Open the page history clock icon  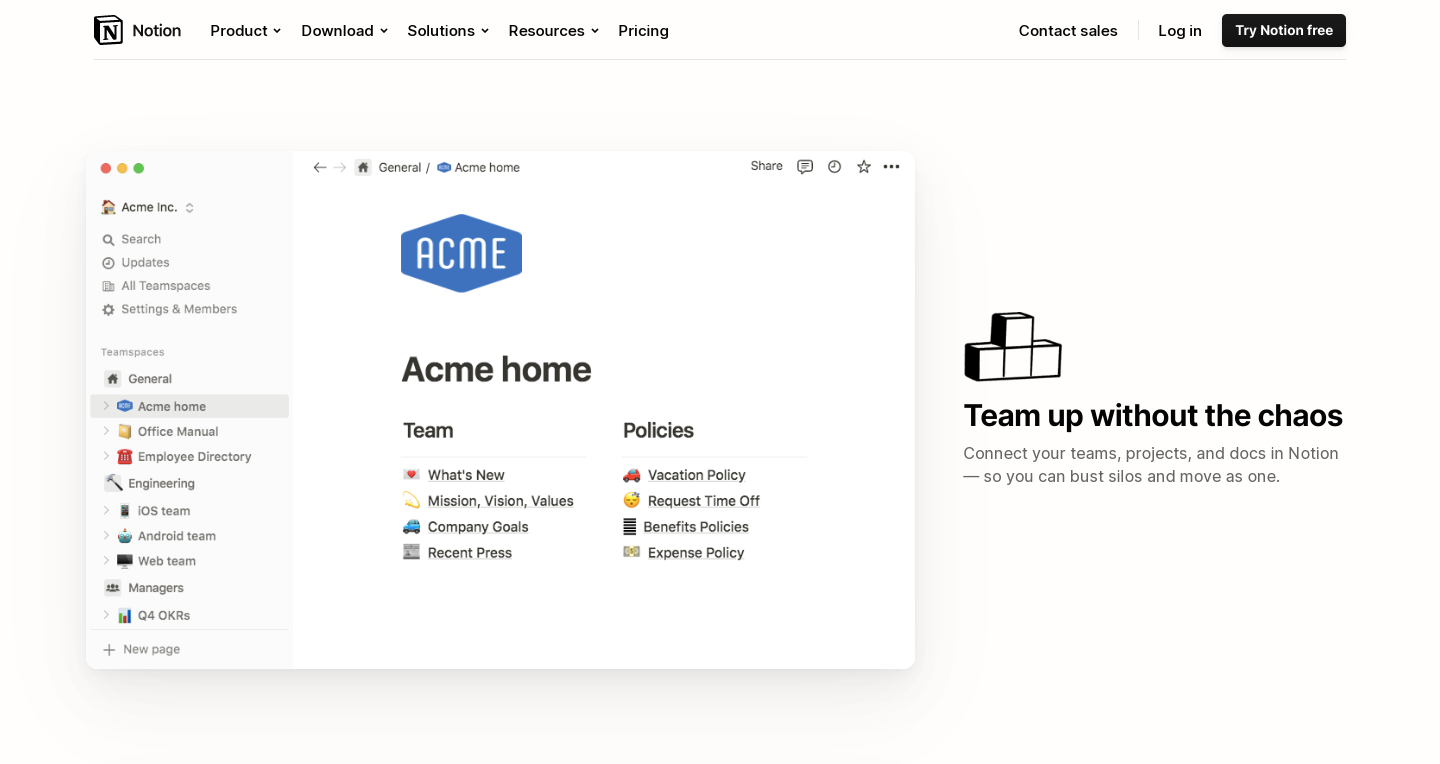tap(834, 167)
